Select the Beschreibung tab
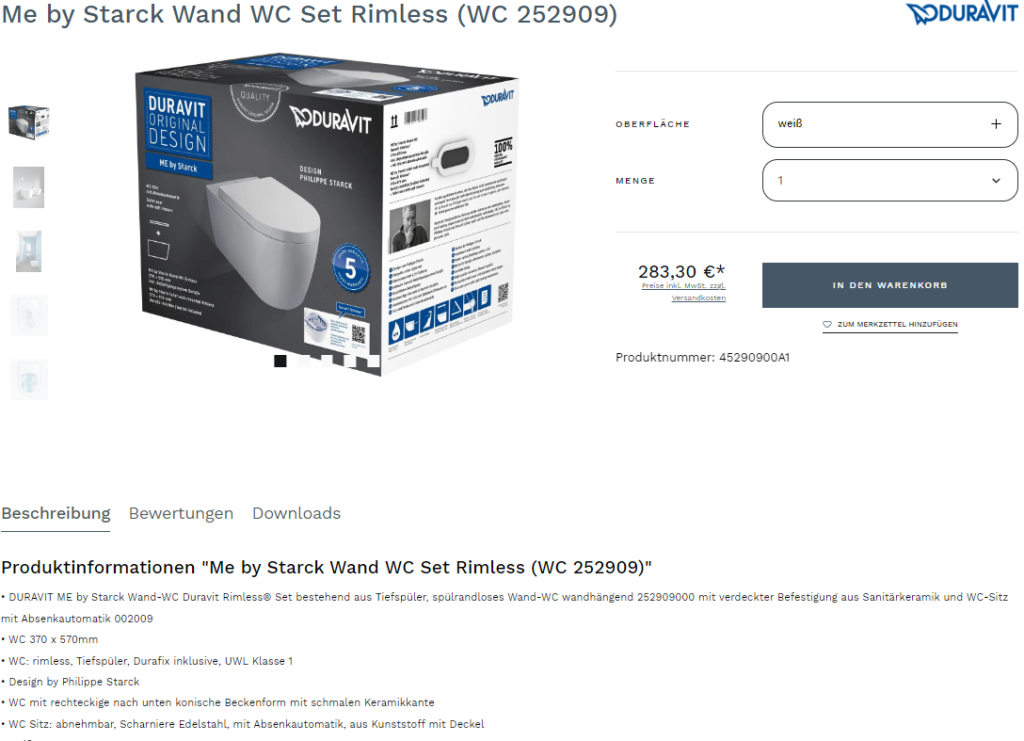The width and height of the screenshot is (1024, 741). pos(56,514)
